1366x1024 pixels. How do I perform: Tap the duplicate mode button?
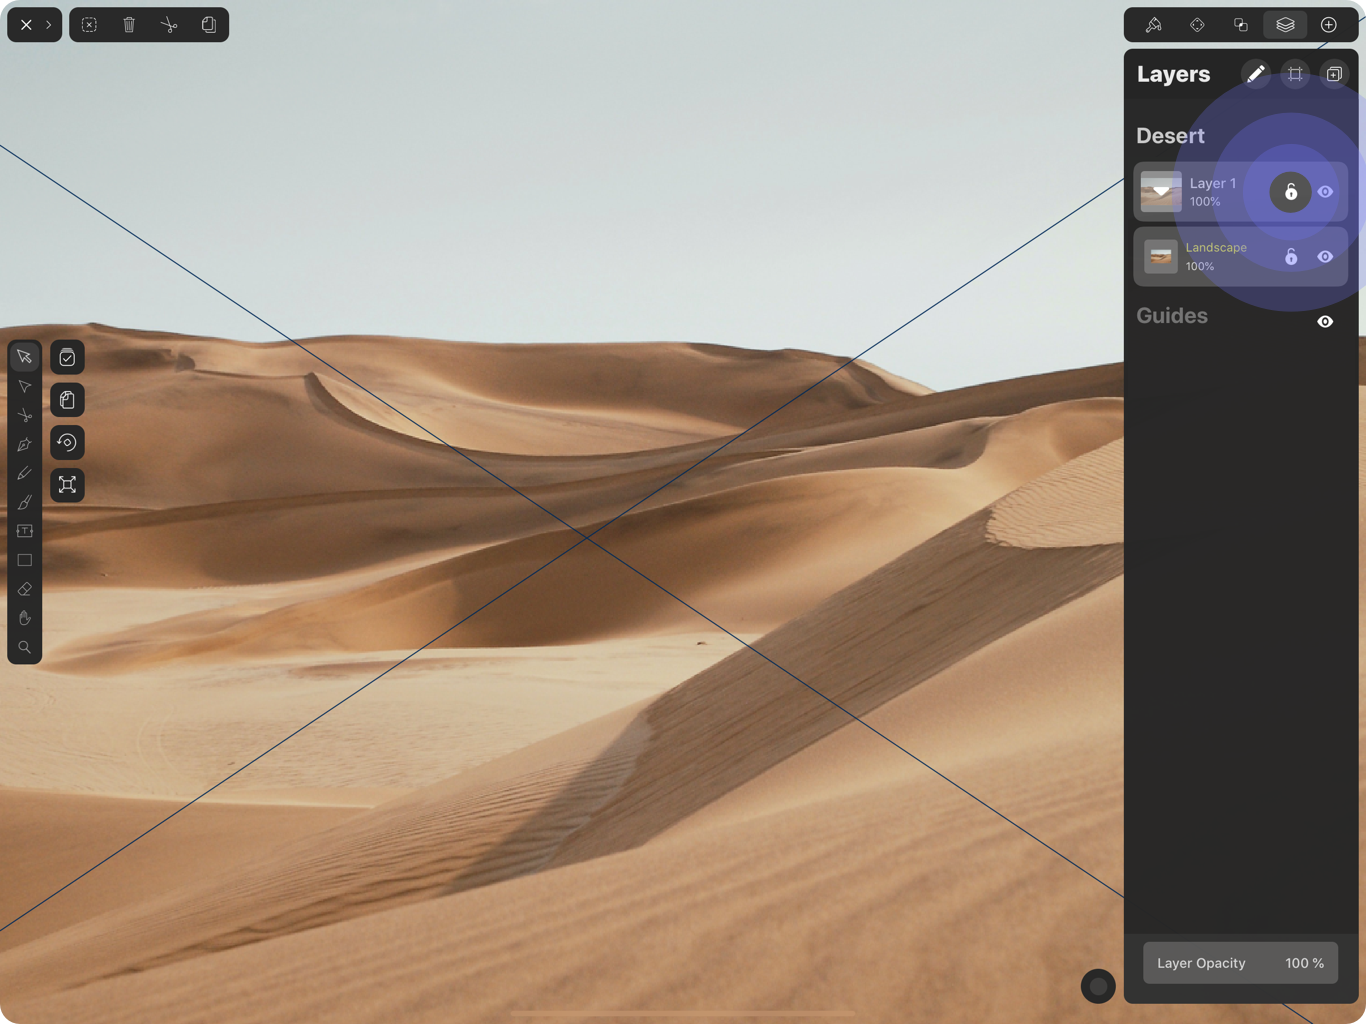tap(67, 400)
